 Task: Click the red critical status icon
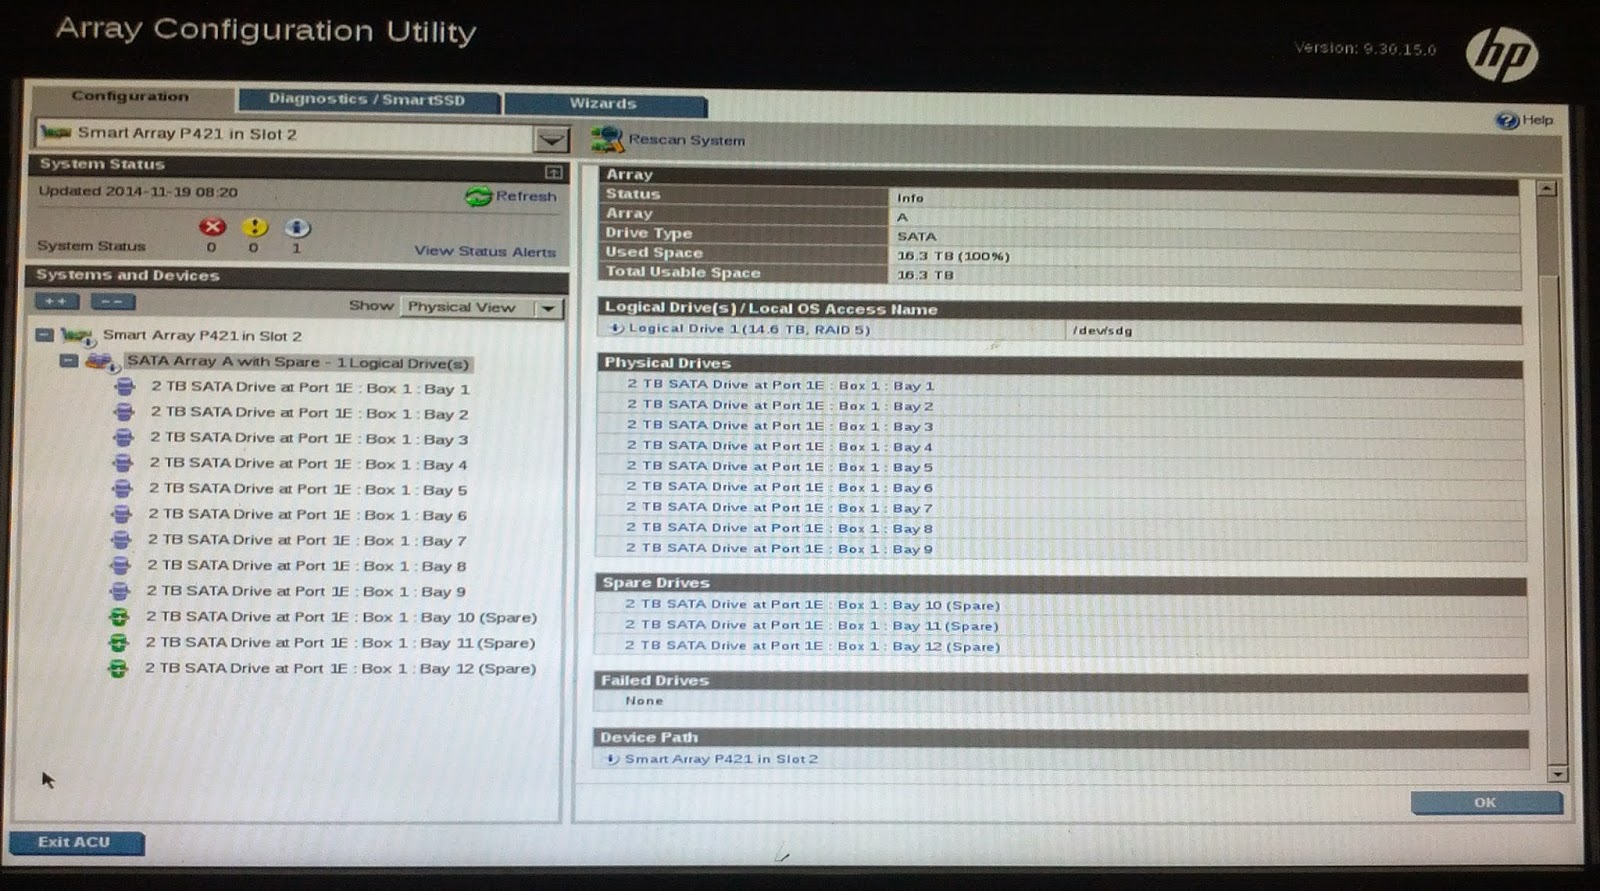pos(212,227)
